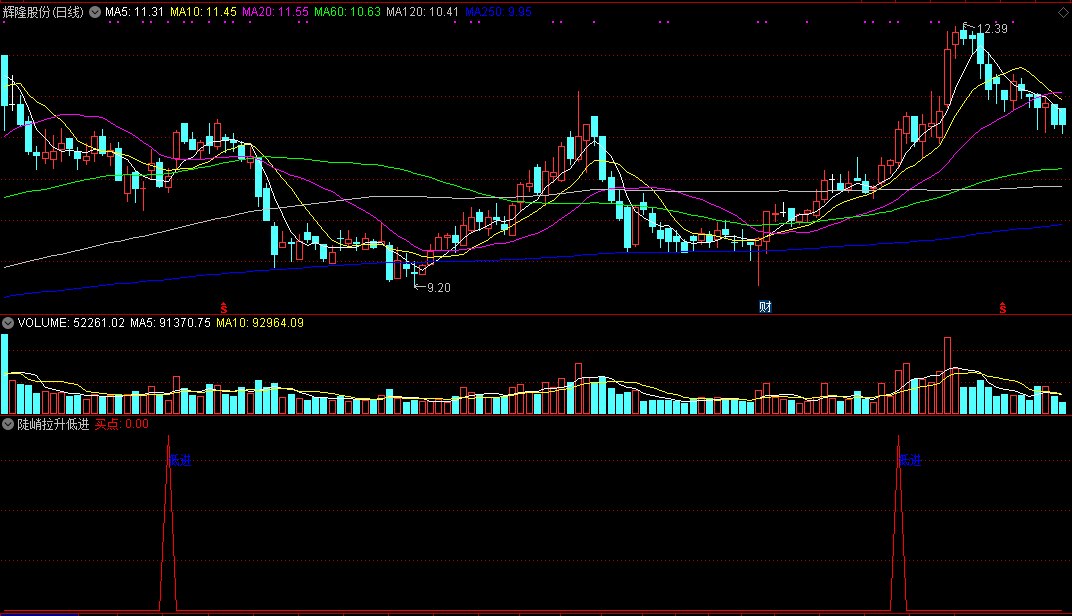Click the MA250 label in blue
The width and height of the screenshot is (1072, 616).
tap(498, 12)
